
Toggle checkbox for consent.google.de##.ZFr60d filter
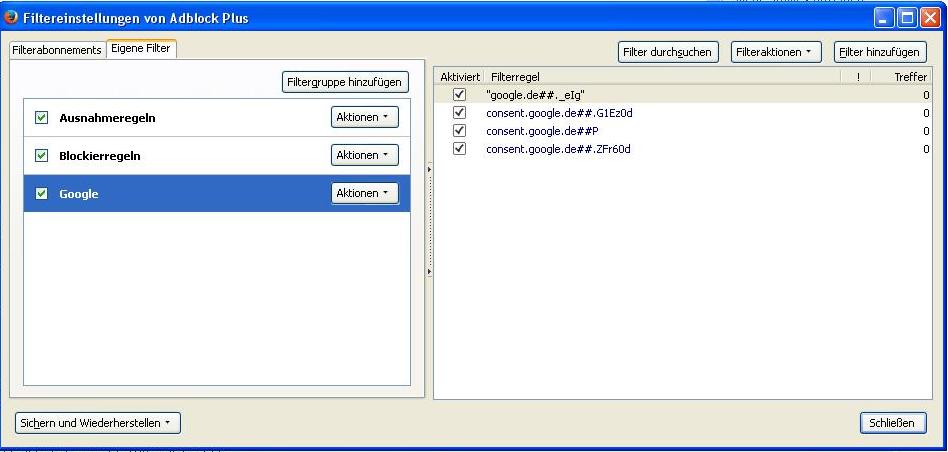coord(459,149)
